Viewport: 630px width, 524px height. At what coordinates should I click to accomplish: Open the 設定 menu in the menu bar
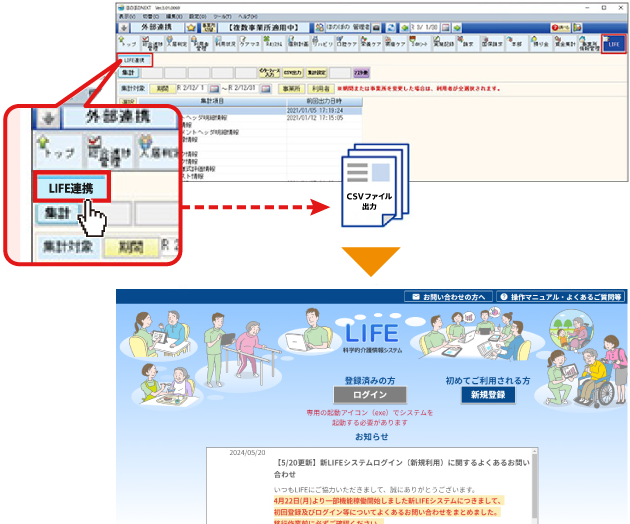[198, 16]
